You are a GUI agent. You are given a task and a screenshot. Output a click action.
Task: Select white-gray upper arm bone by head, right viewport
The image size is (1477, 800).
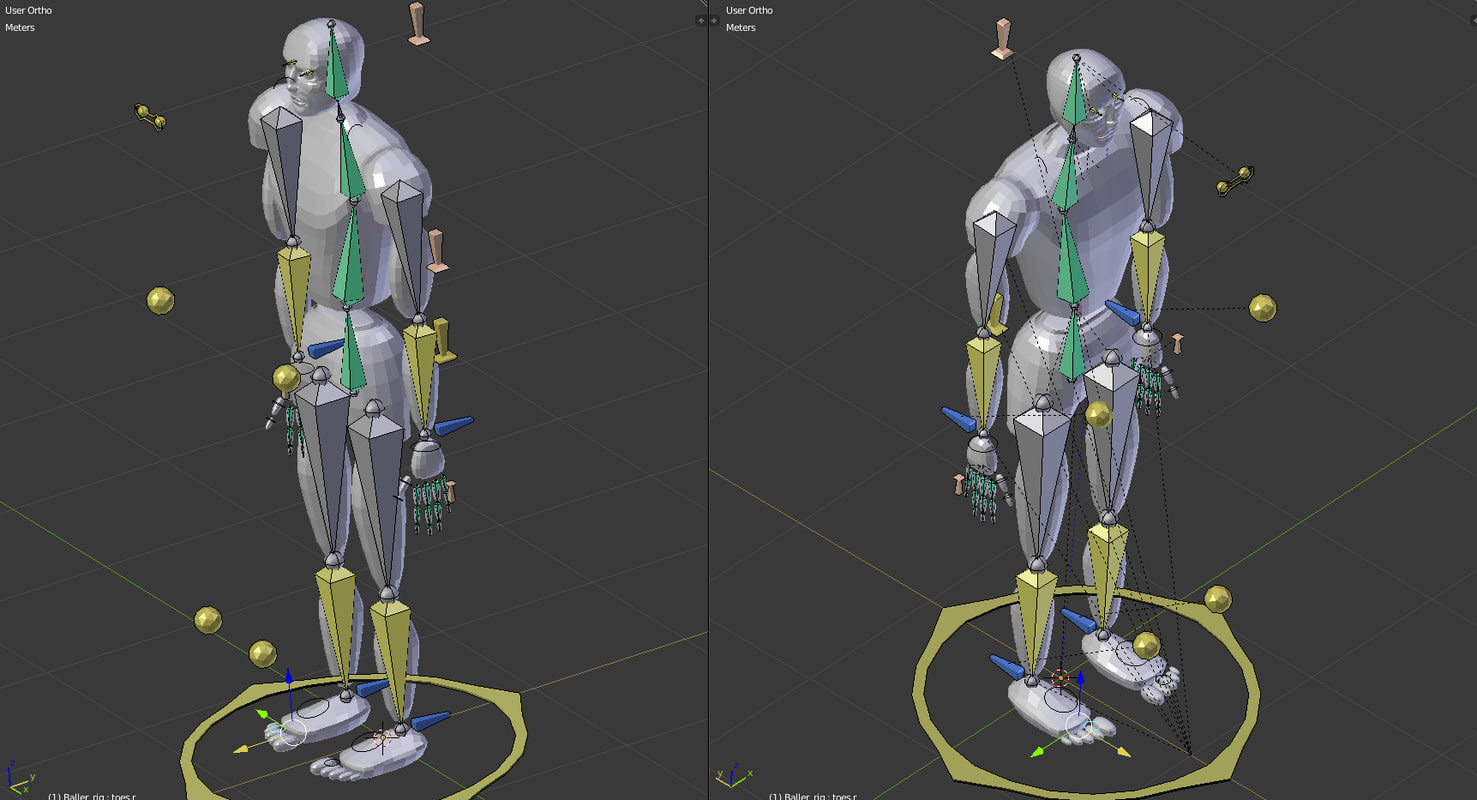pyautogui.click(x=1150, y=165)
